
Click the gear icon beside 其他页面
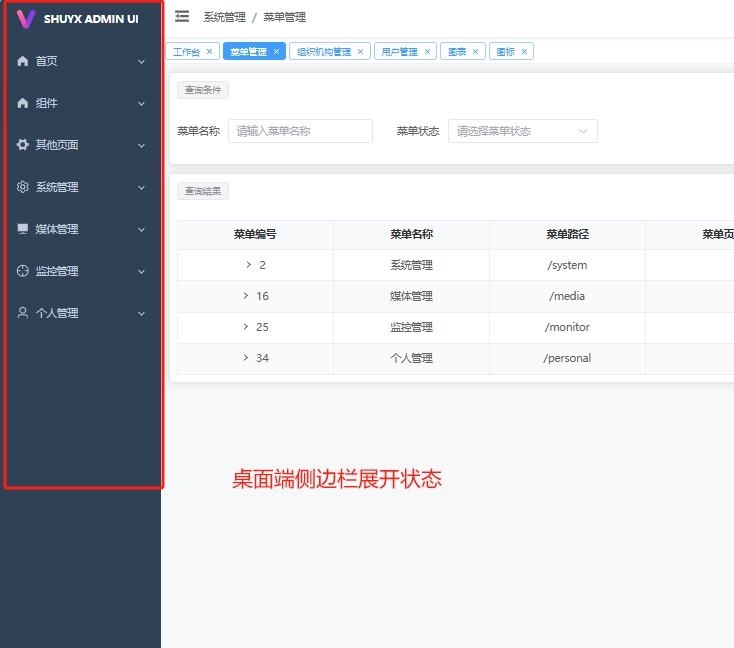(x=23, y=145)
